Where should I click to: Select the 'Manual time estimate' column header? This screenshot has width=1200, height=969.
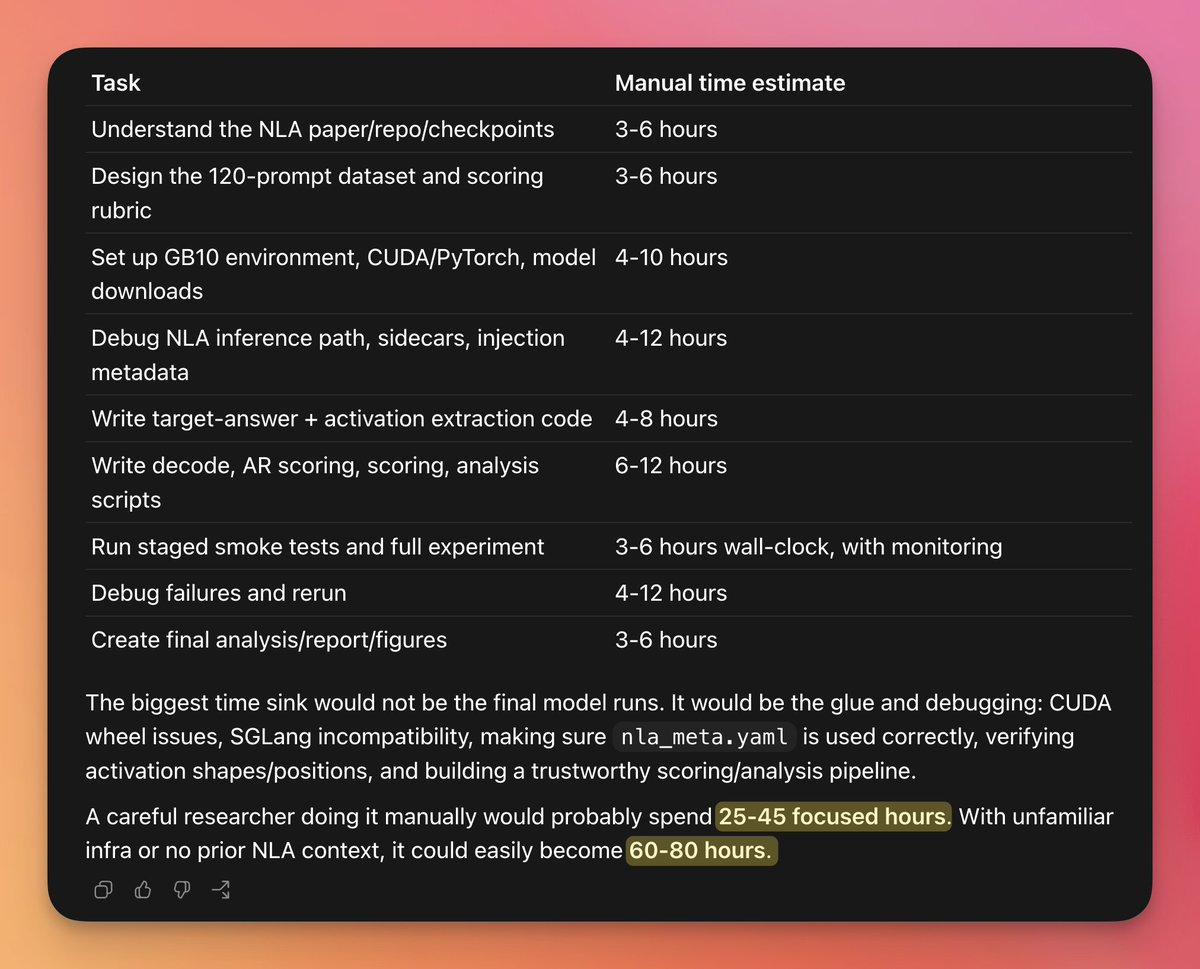[730, 83]
